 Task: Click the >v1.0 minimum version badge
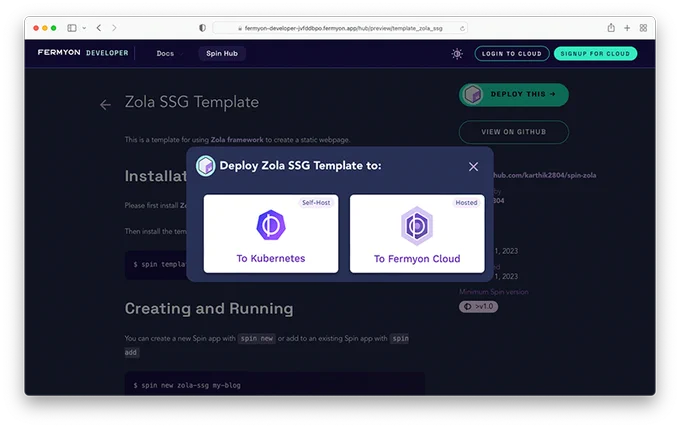coord(478,307)
